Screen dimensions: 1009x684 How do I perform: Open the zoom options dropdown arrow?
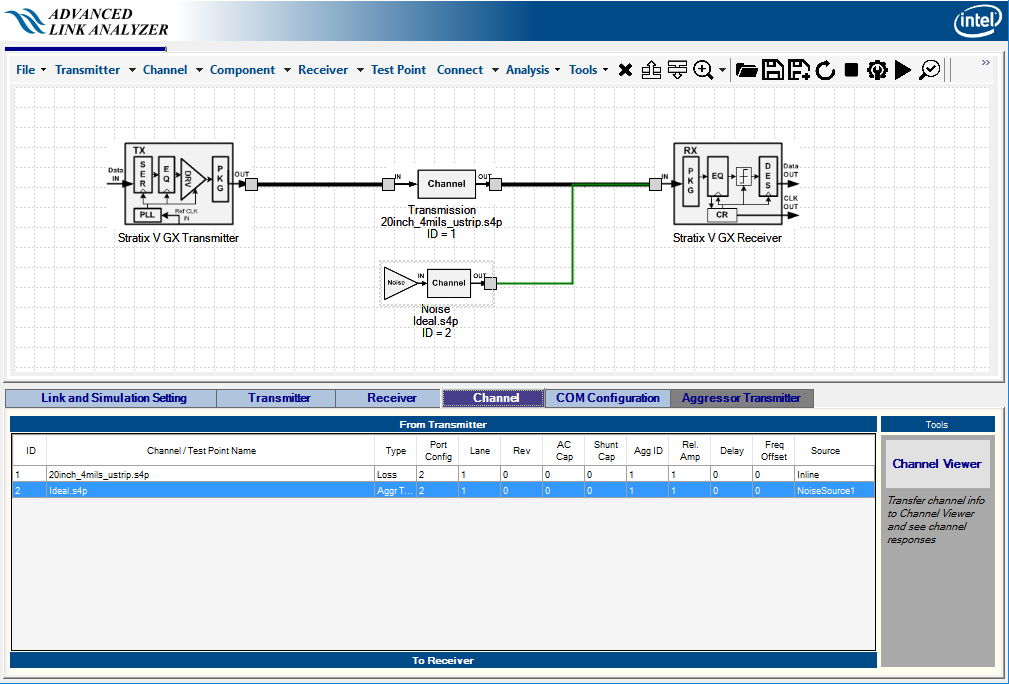(722, 70)
